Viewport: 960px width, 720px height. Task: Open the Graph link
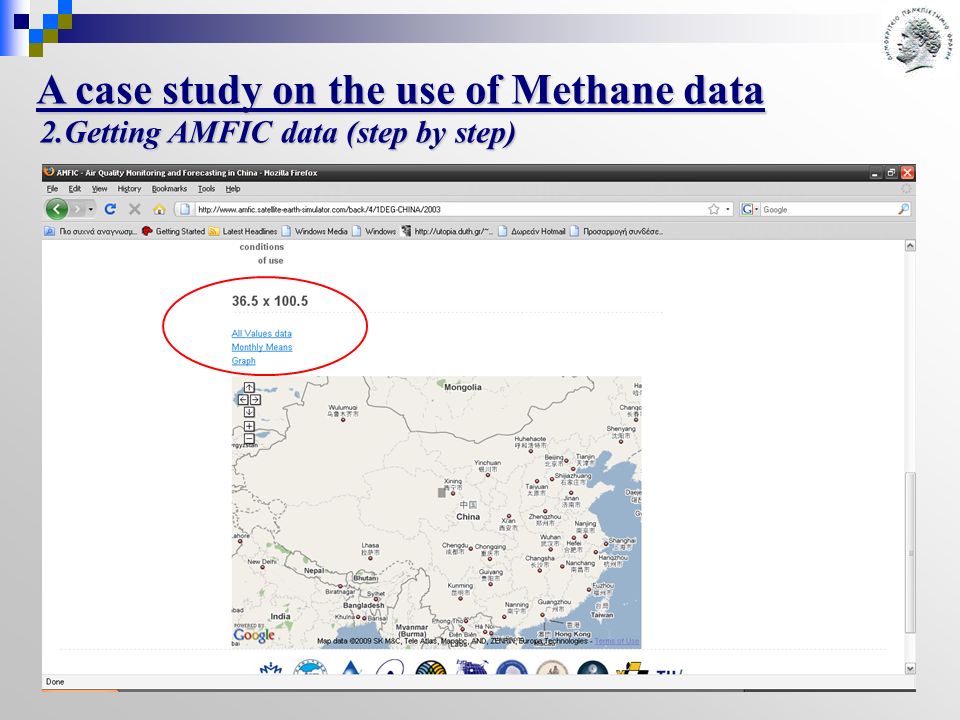point(243,361)
